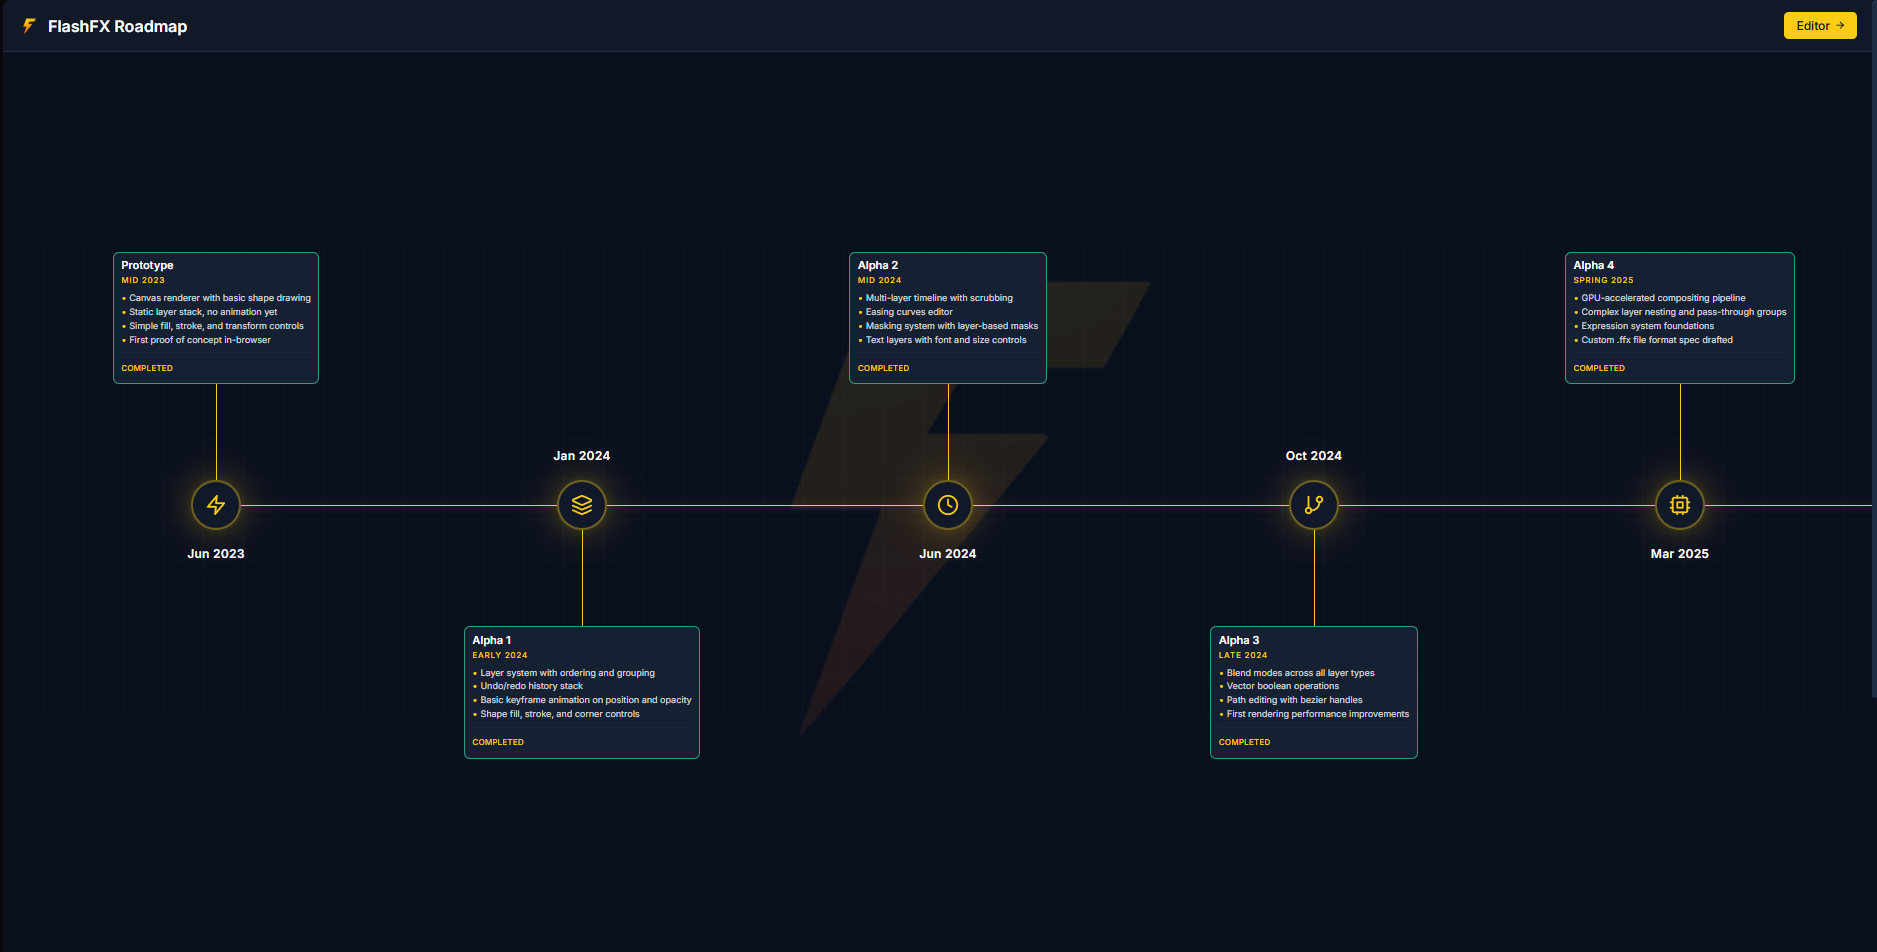The width and height of the screenshot is (1877, 952).
Task: Select the clock icon at the Jun 2024 milestone
Action: click(x=947, y=505)
